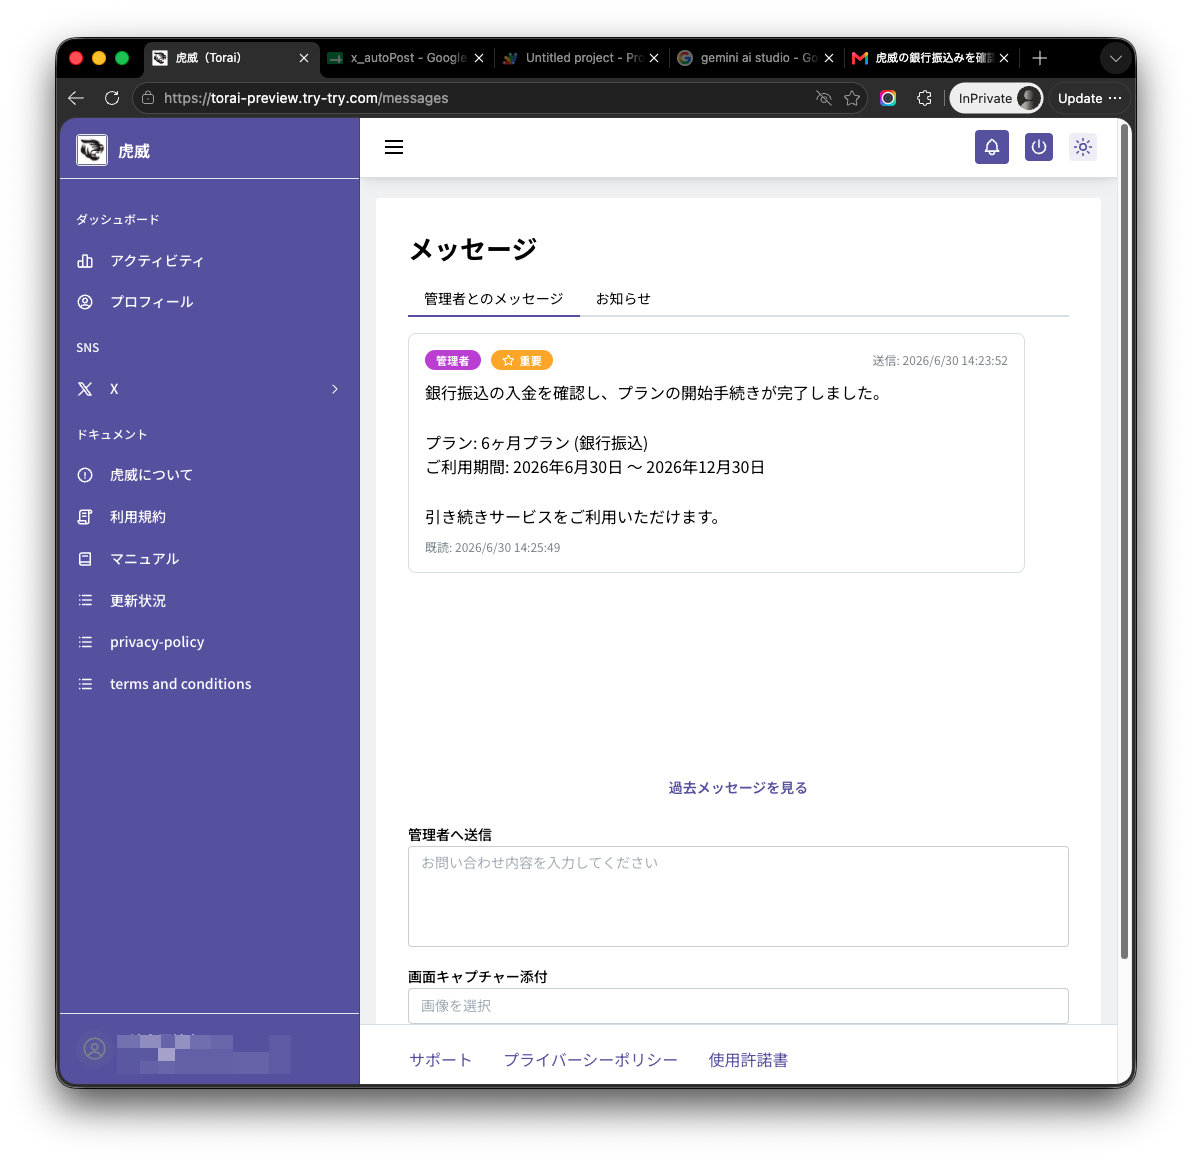Click the power logout icon
Viewport: 1192px width, 1162px height.
(x=1038, y=147)
